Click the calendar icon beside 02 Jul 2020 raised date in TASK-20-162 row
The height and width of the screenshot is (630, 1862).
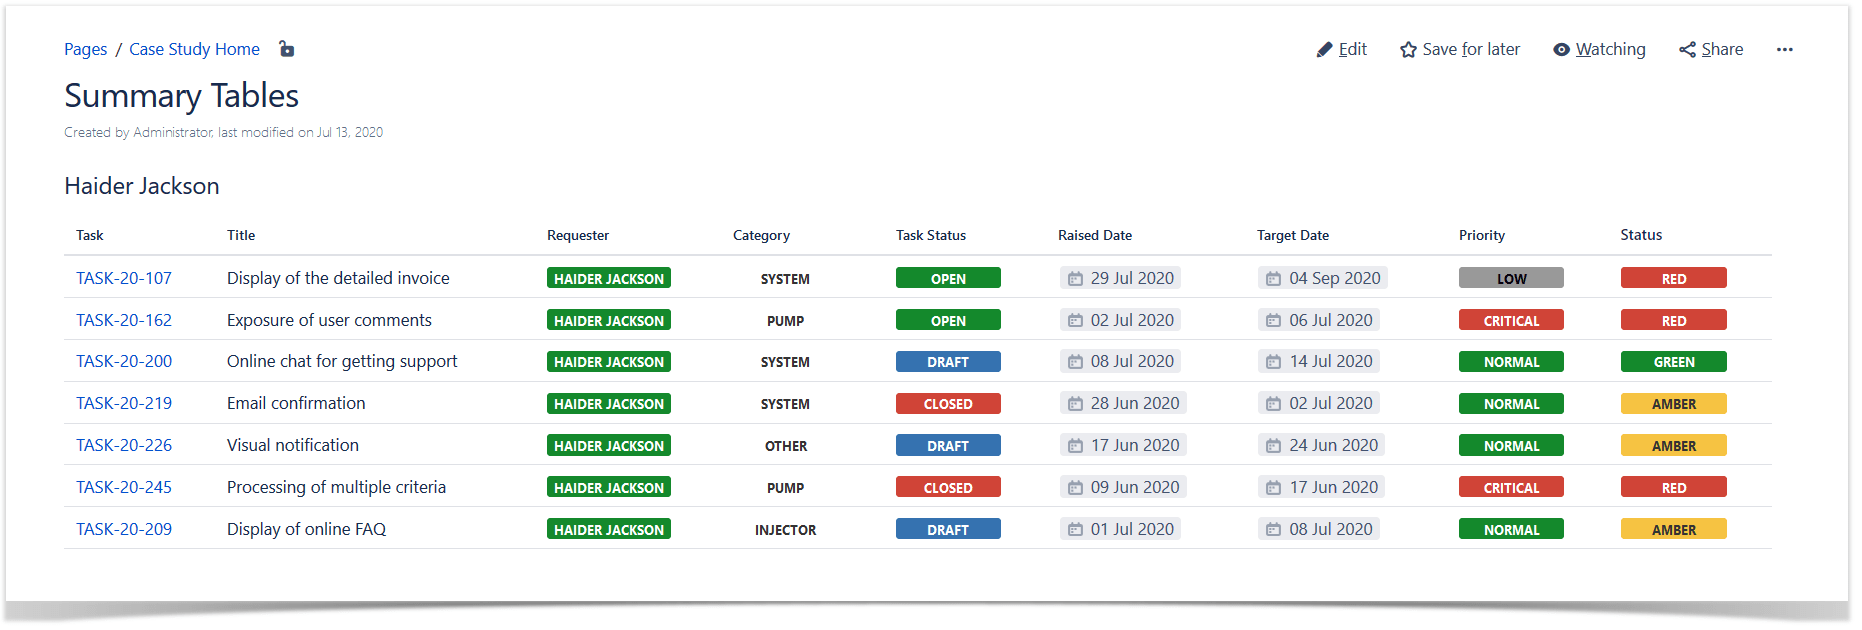pos(1075,321)
